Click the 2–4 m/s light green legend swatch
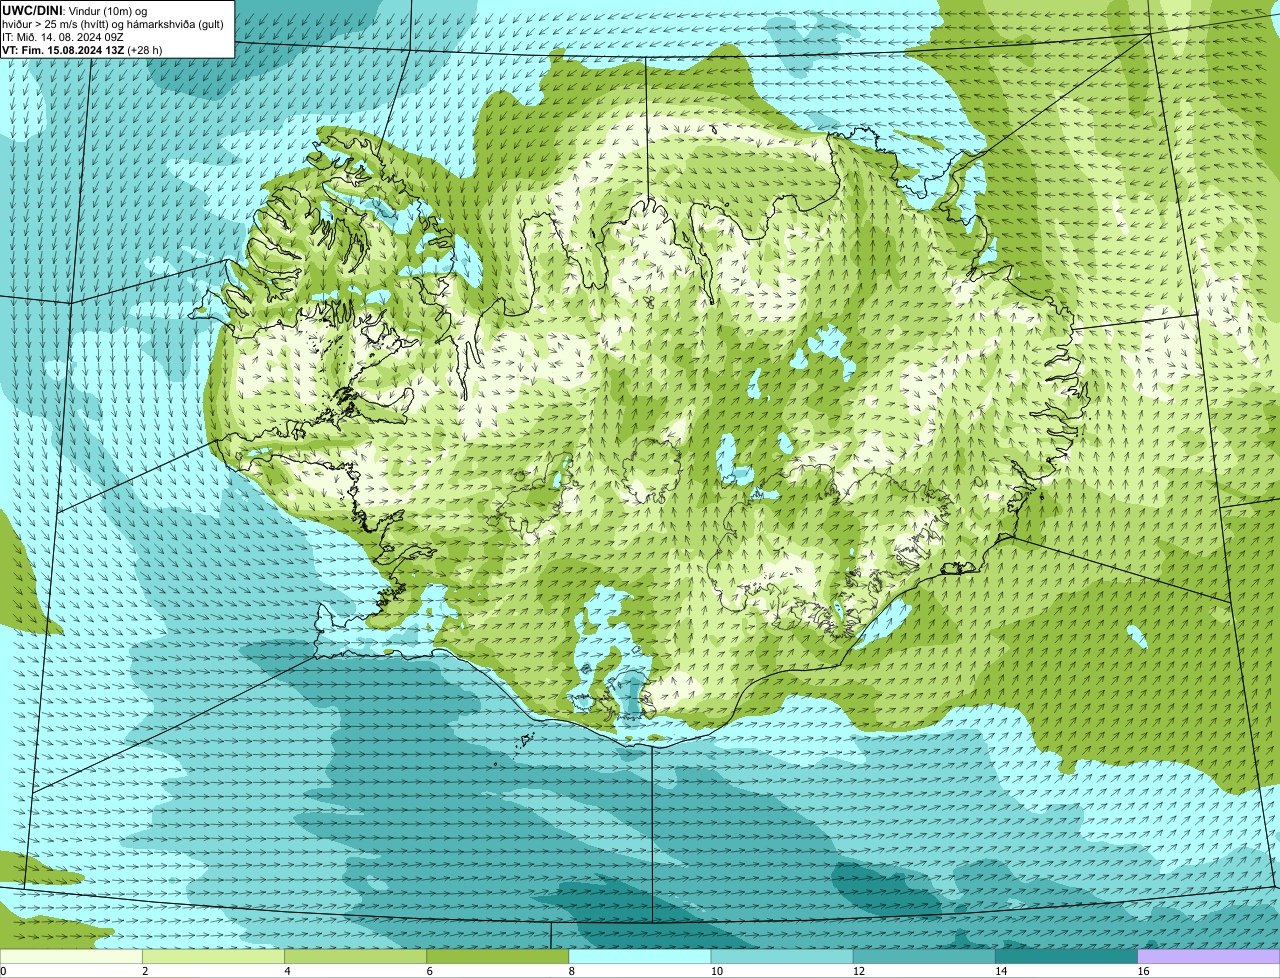The width and height of the screenshot is (1280, 978). (x=213, y=956)
